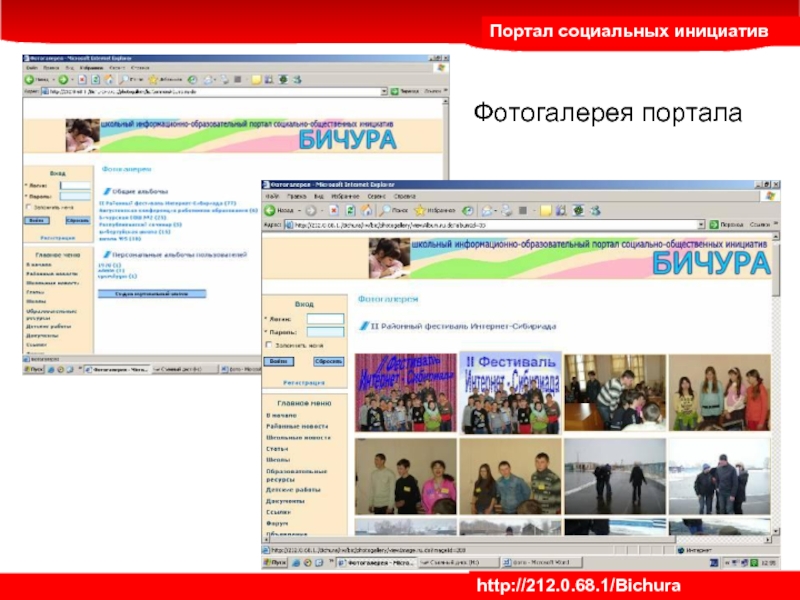
Task: Open the Справка menu in the front window
Action: 405,196
